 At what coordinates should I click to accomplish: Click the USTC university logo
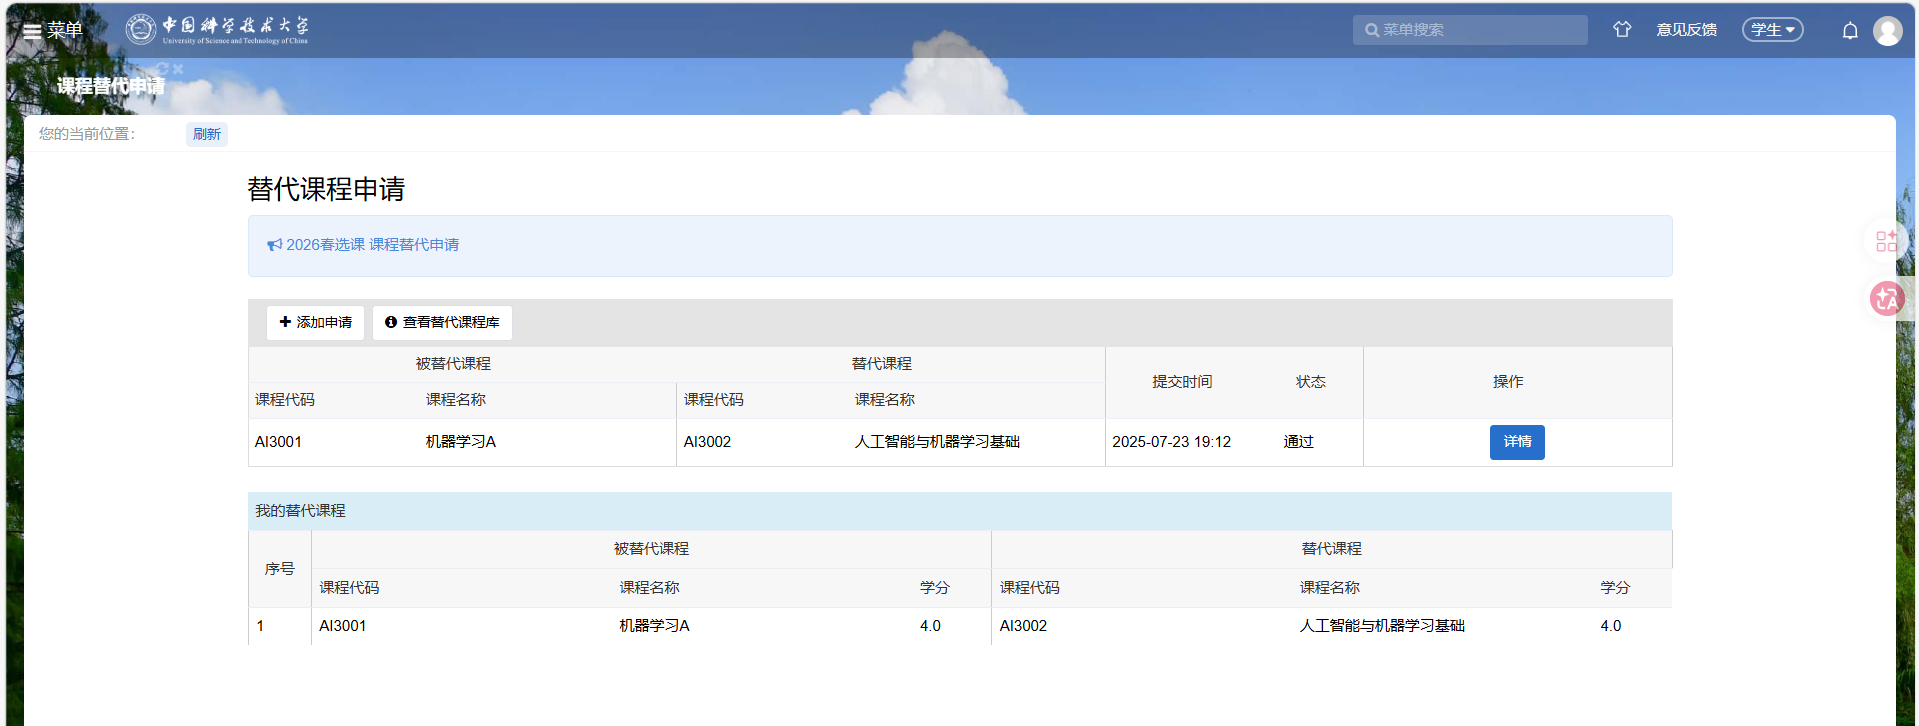(x=217, y=30)
